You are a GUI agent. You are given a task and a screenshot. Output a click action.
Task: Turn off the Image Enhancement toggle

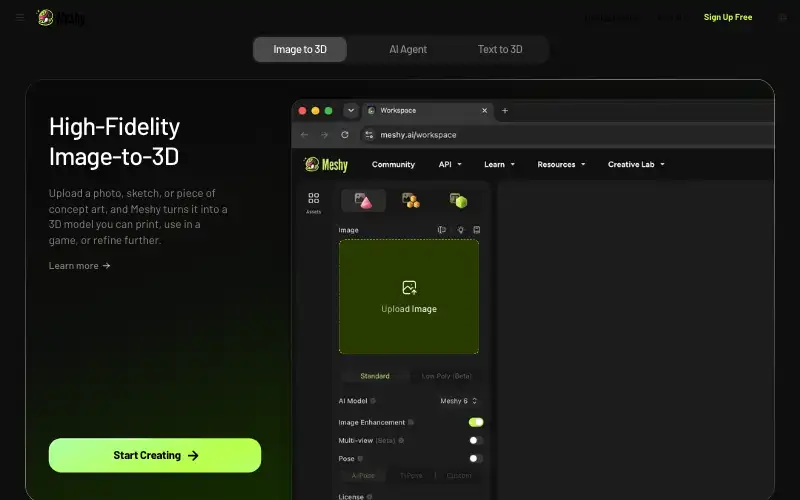[476, 422]
